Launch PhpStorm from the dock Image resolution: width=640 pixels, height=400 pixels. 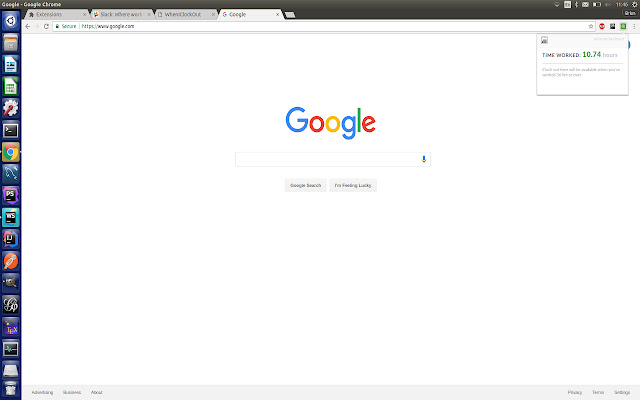[x=11, y=196]
